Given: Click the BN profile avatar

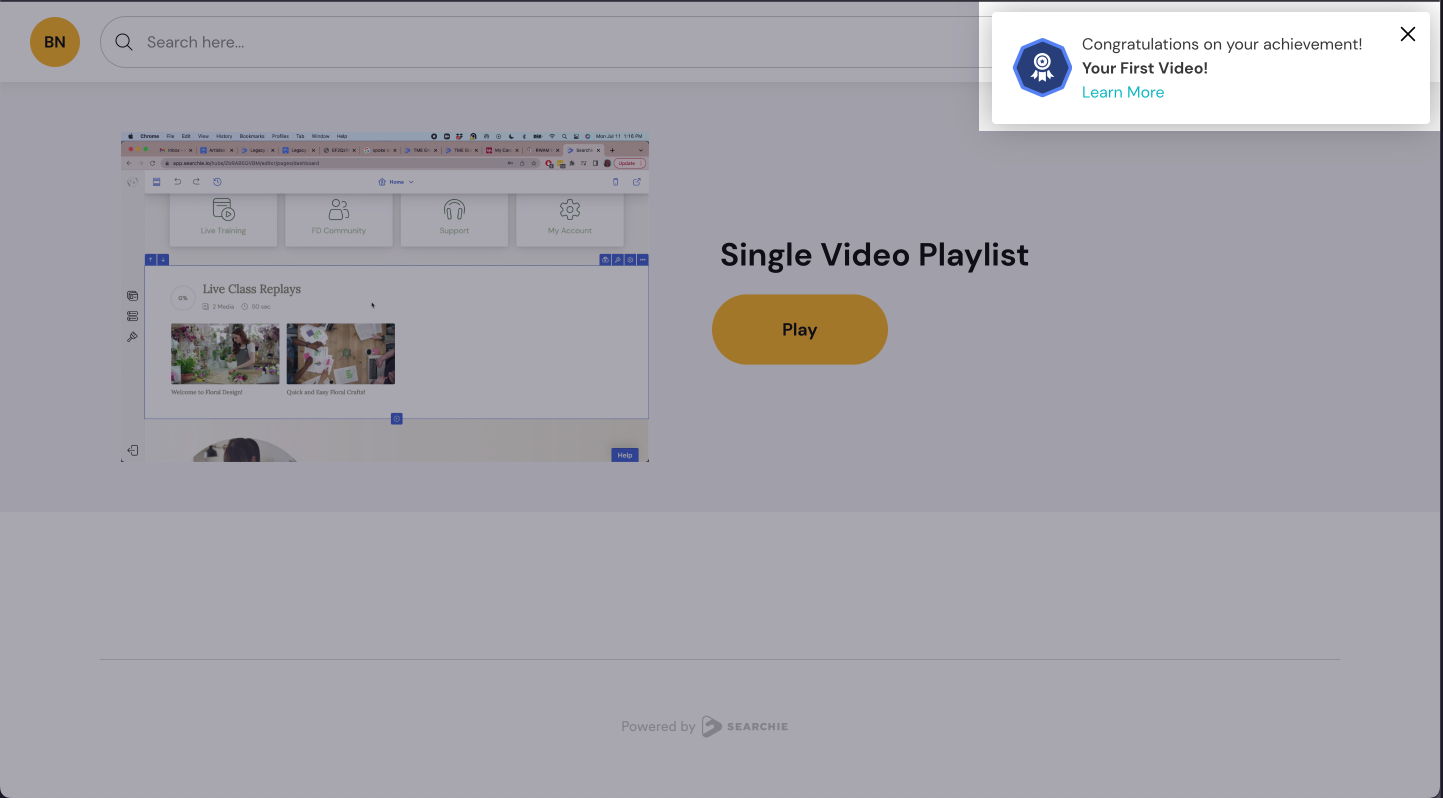Looking at the screenshot, I should 55,42.
